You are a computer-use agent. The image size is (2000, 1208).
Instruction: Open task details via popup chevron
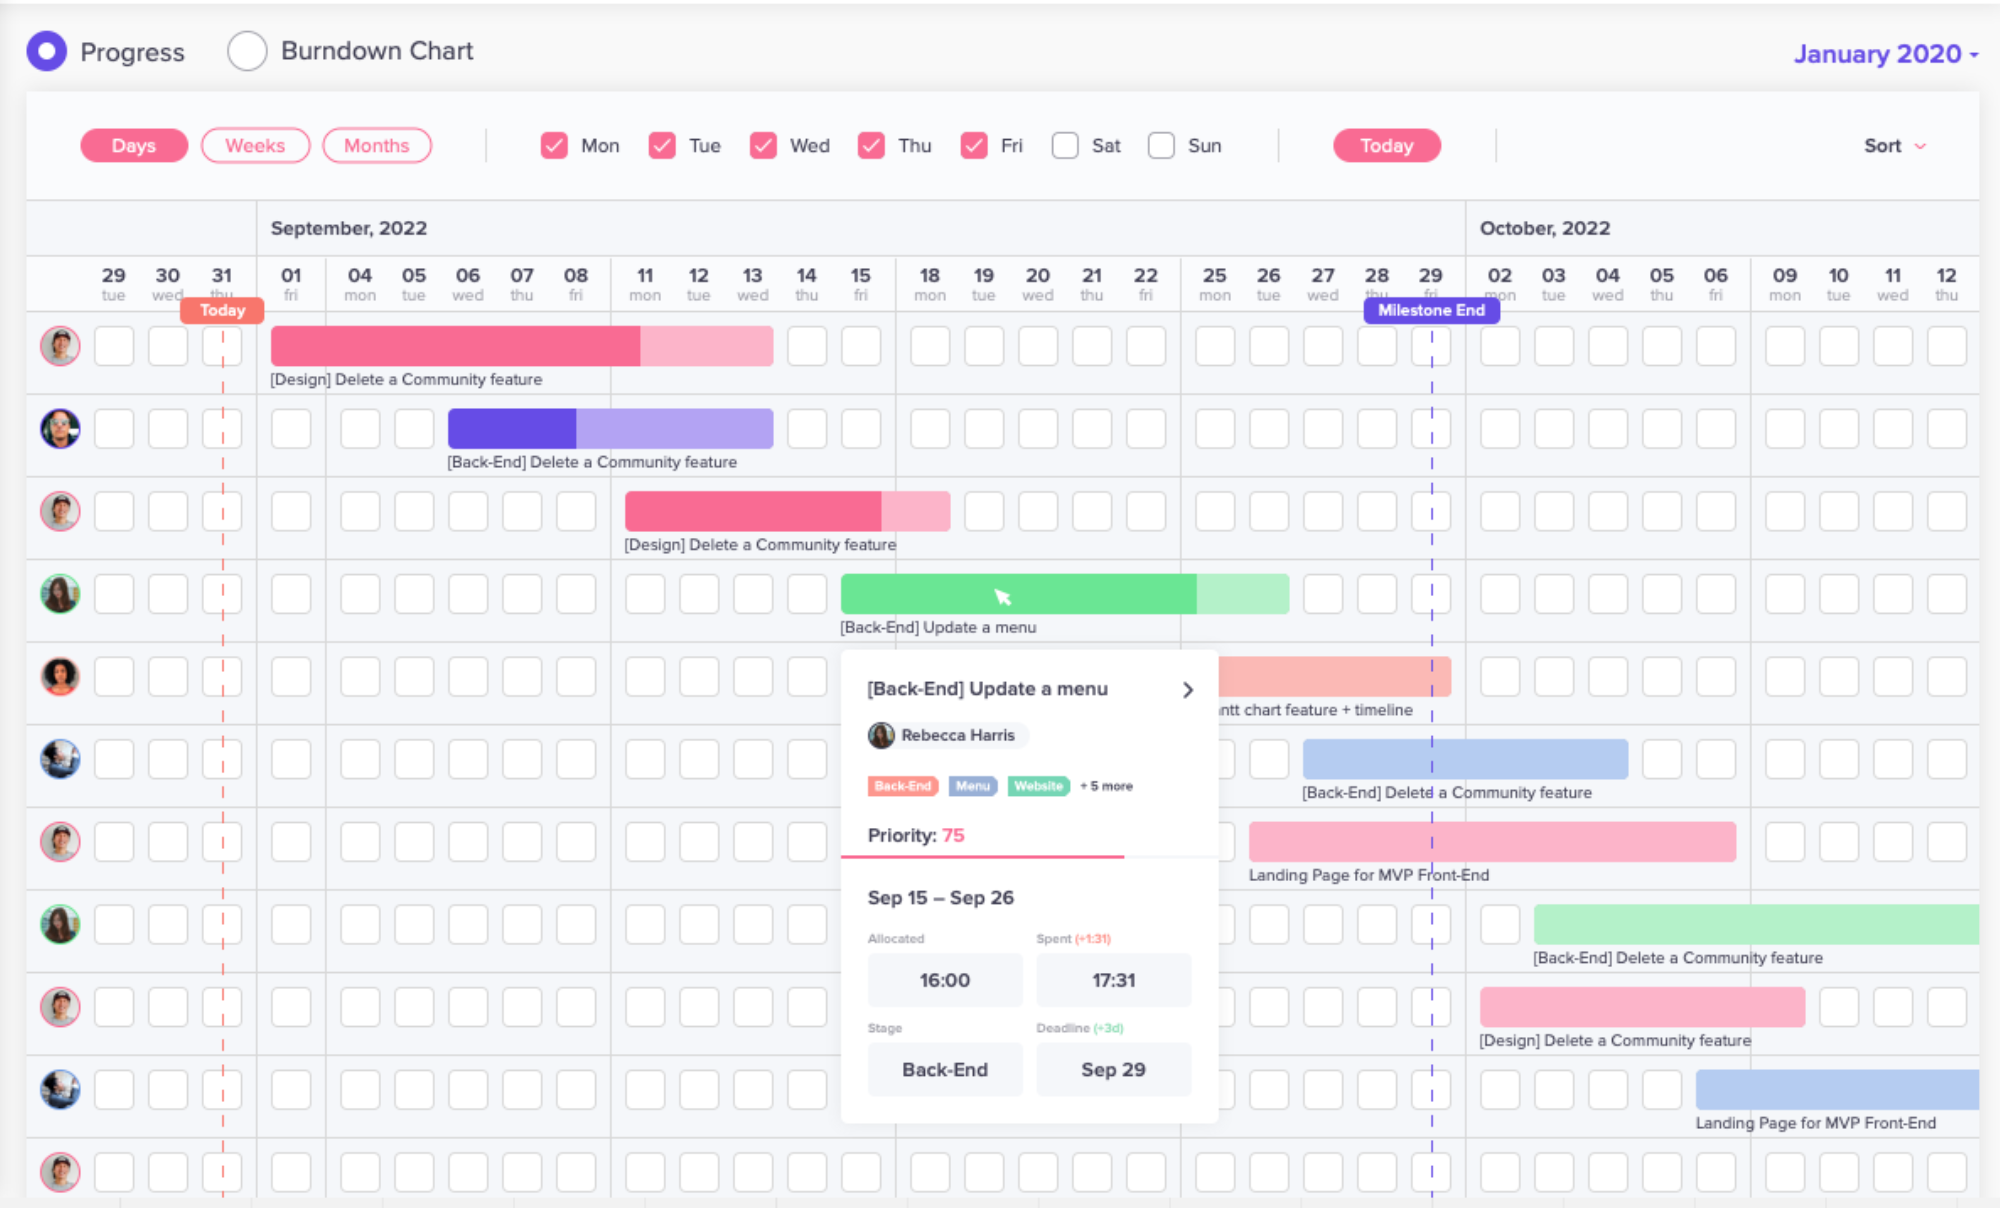pyautogui.click(x=1188, y=690)
